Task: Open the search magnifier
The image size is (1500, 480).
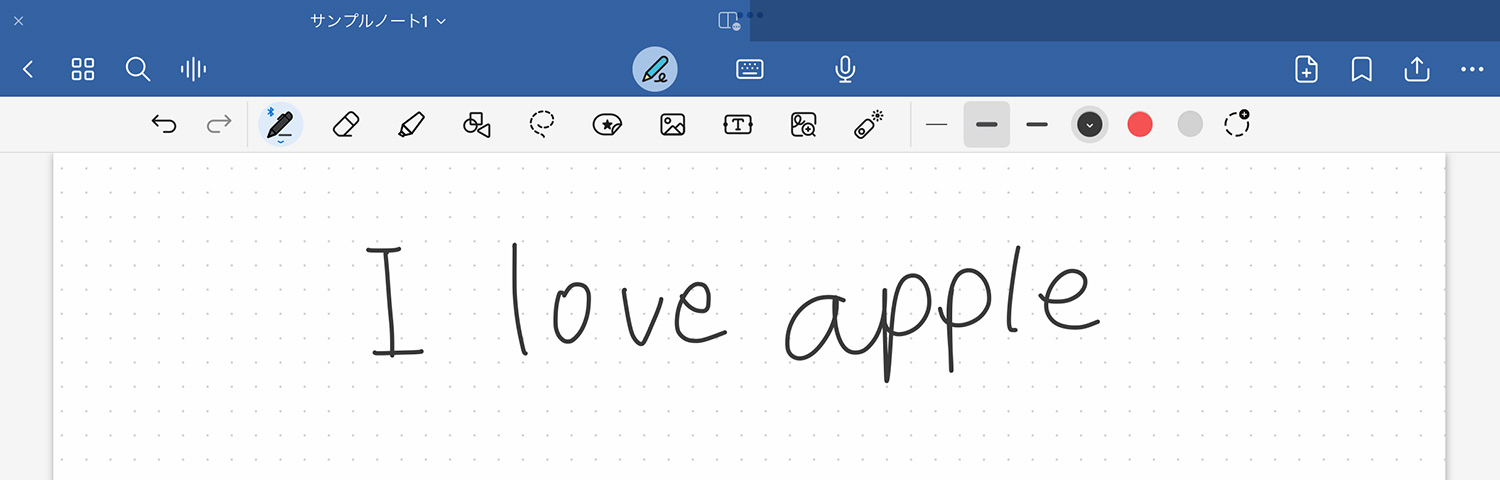Action: 138,69
